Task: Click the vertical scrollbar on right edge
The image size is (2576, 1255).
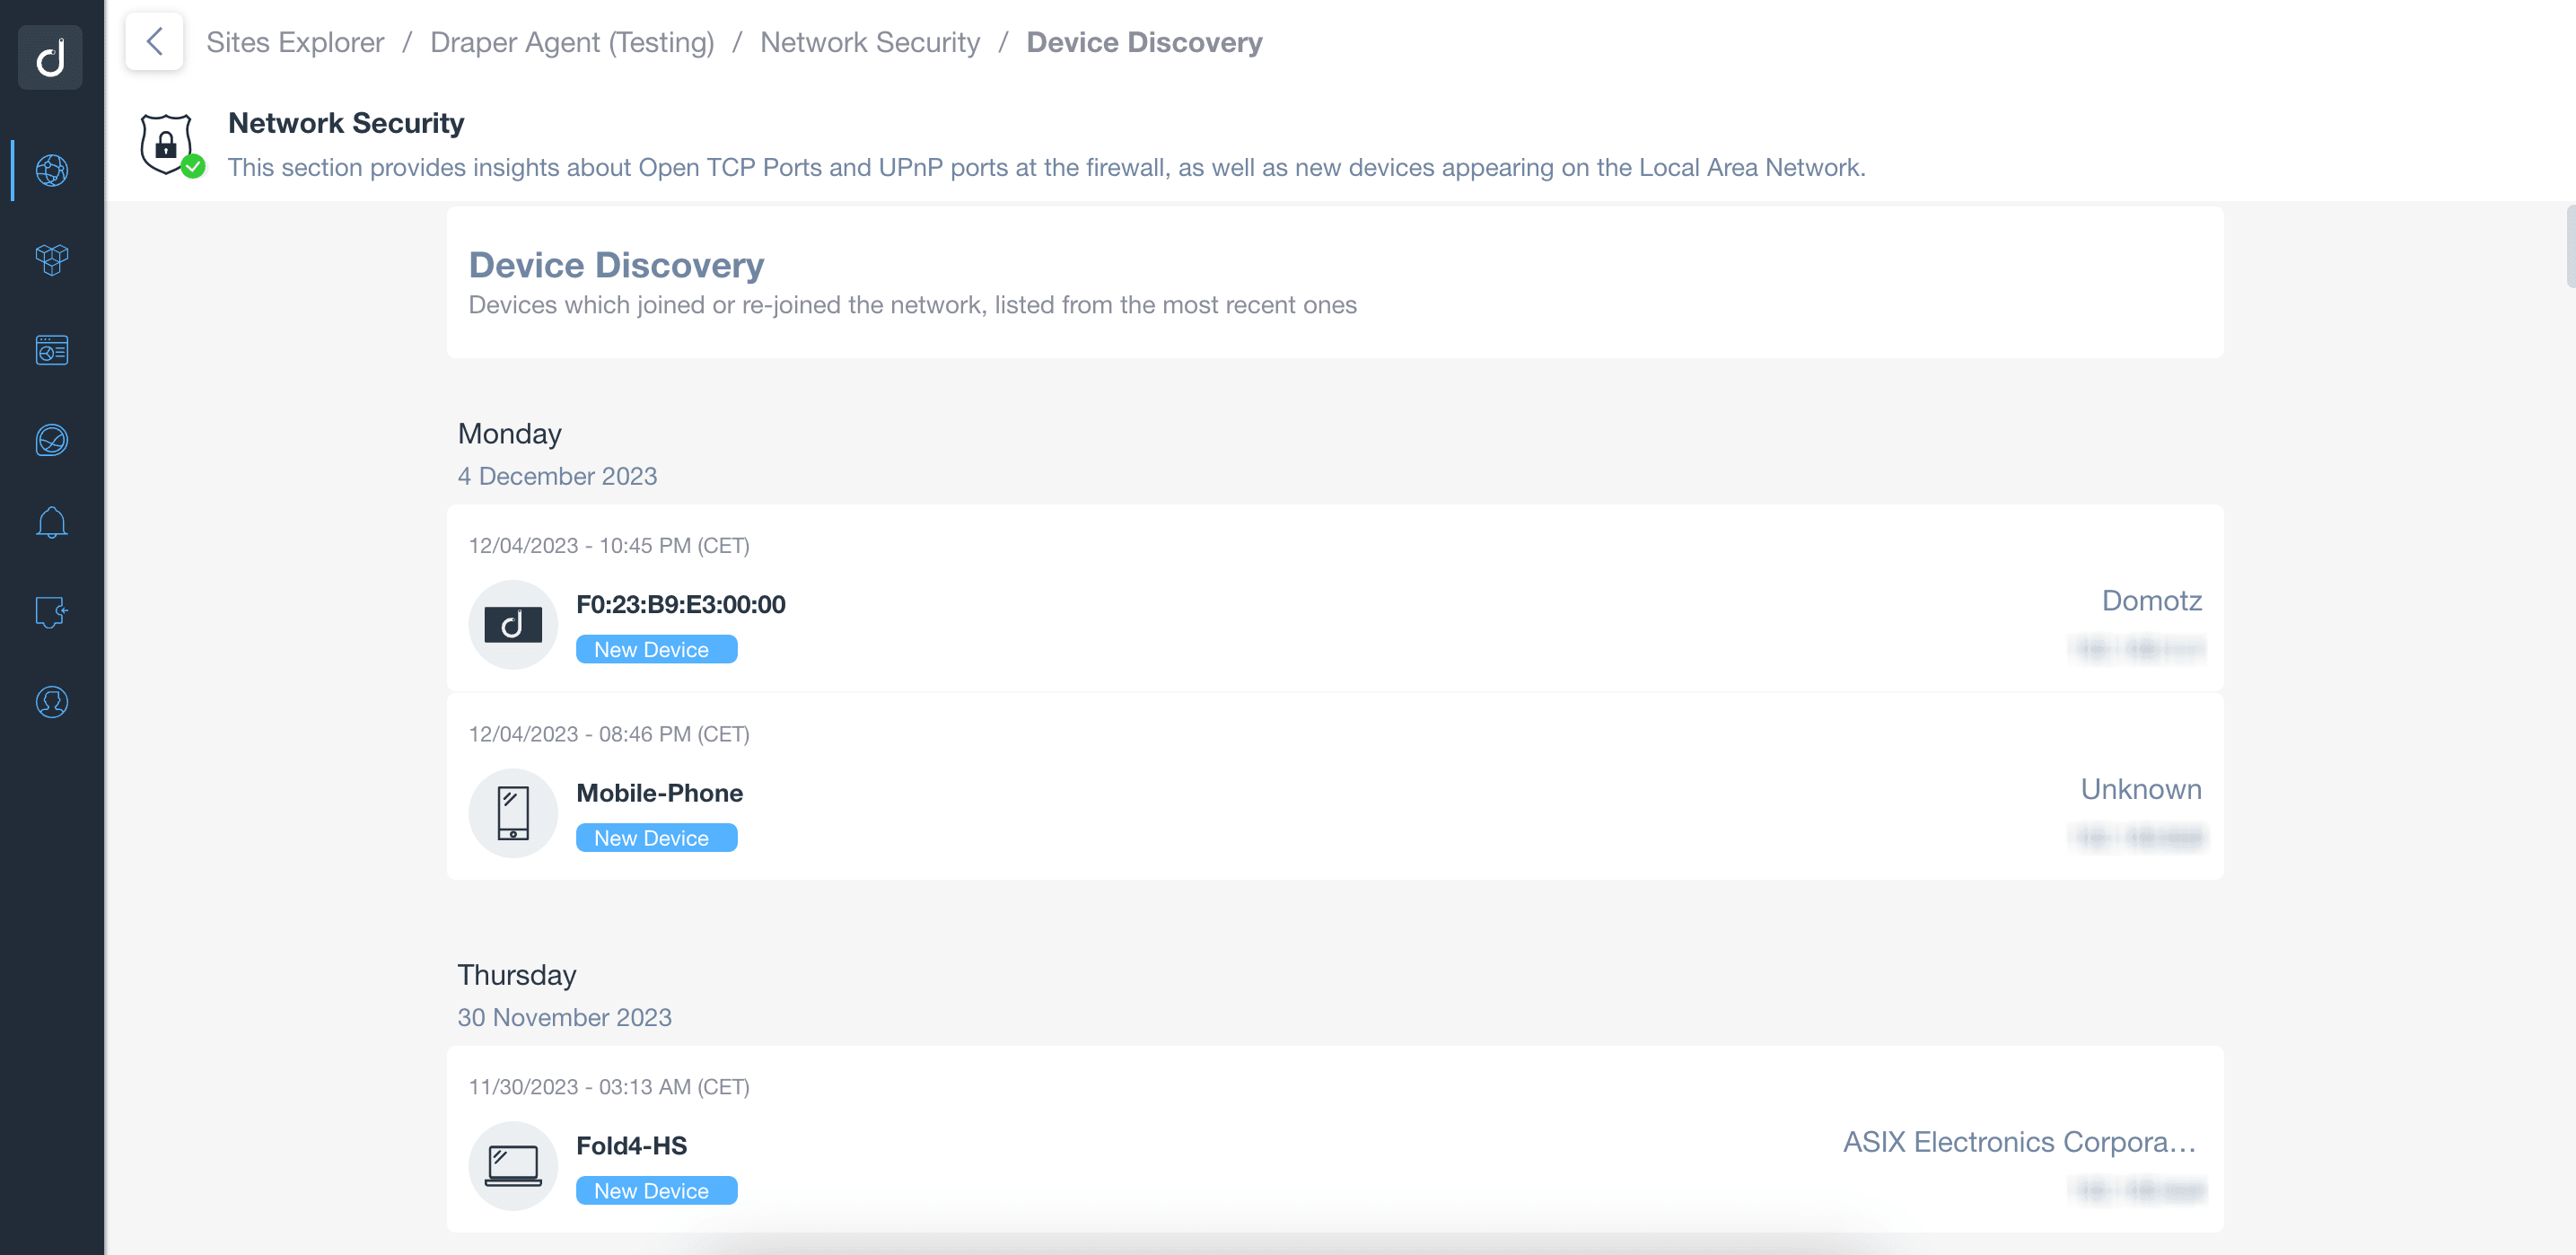Action: [2569, 246]
